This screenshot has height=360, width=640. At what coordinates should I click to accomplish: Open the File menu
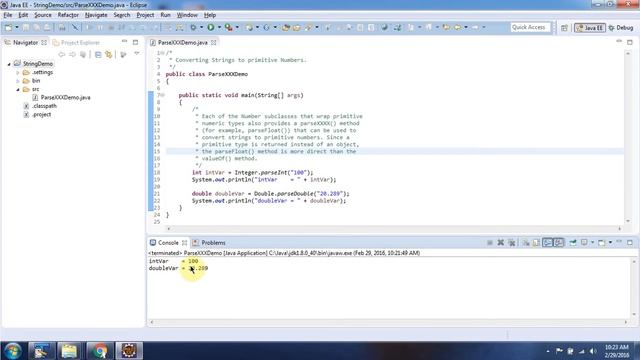point(8,15)
